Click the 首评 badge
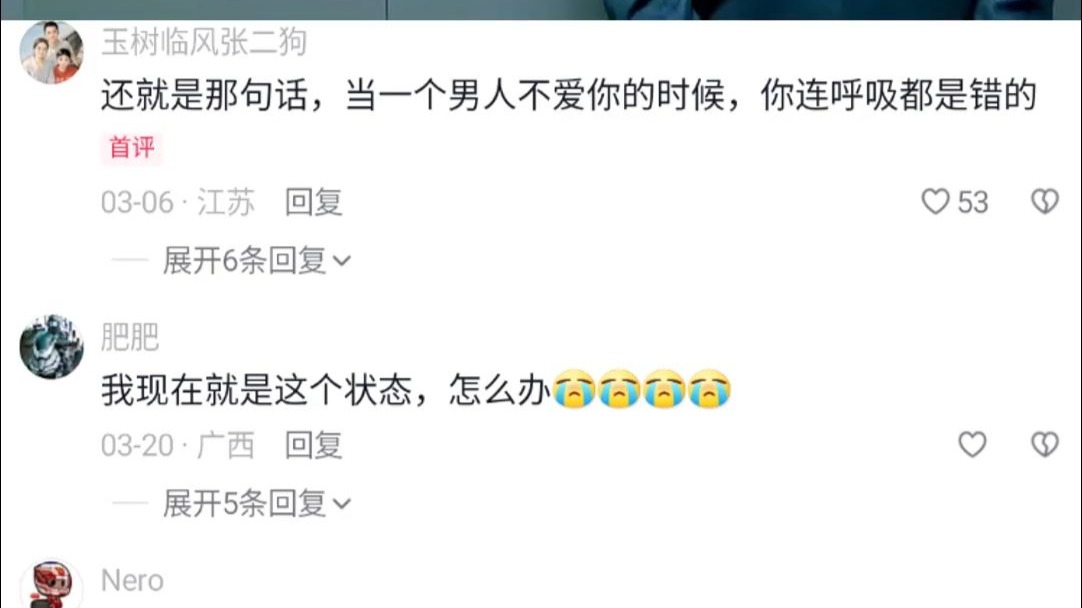 coord(132,148)
